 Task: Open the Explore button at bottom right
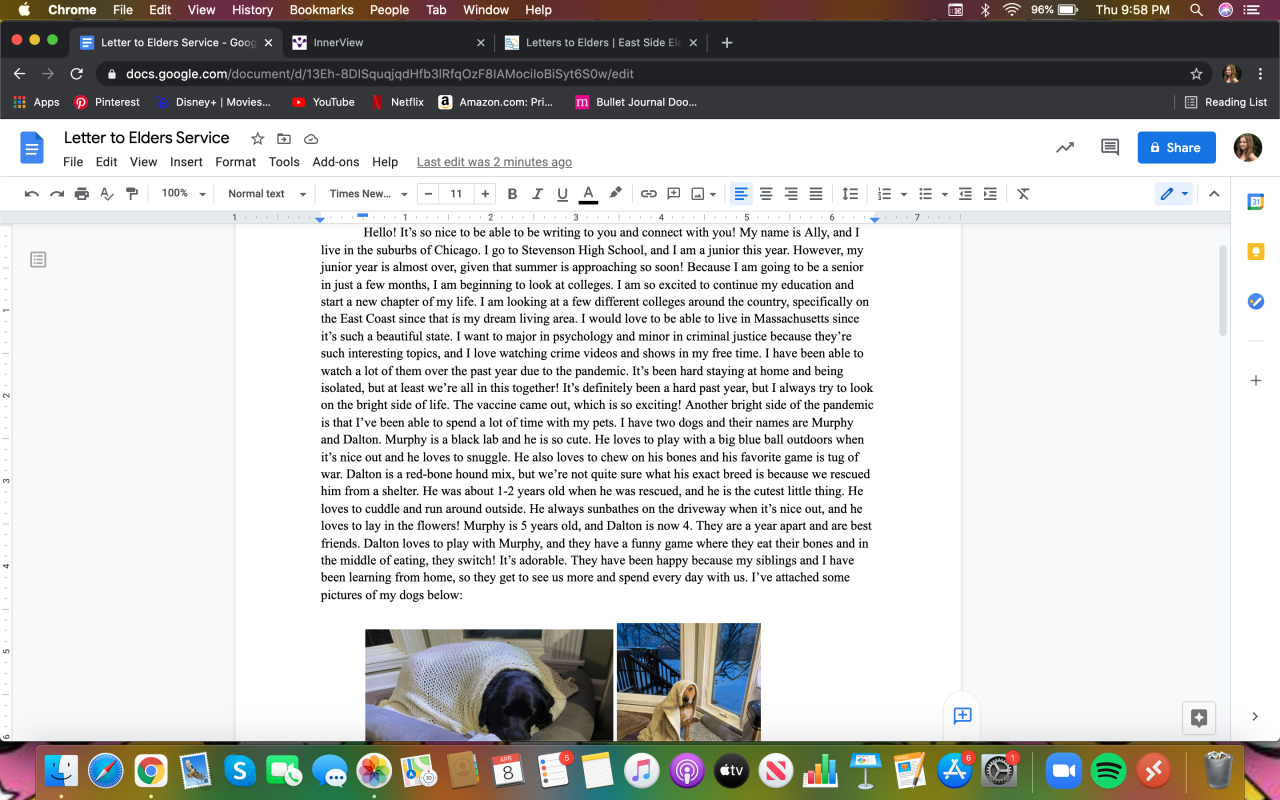(x=1199, y=717)
